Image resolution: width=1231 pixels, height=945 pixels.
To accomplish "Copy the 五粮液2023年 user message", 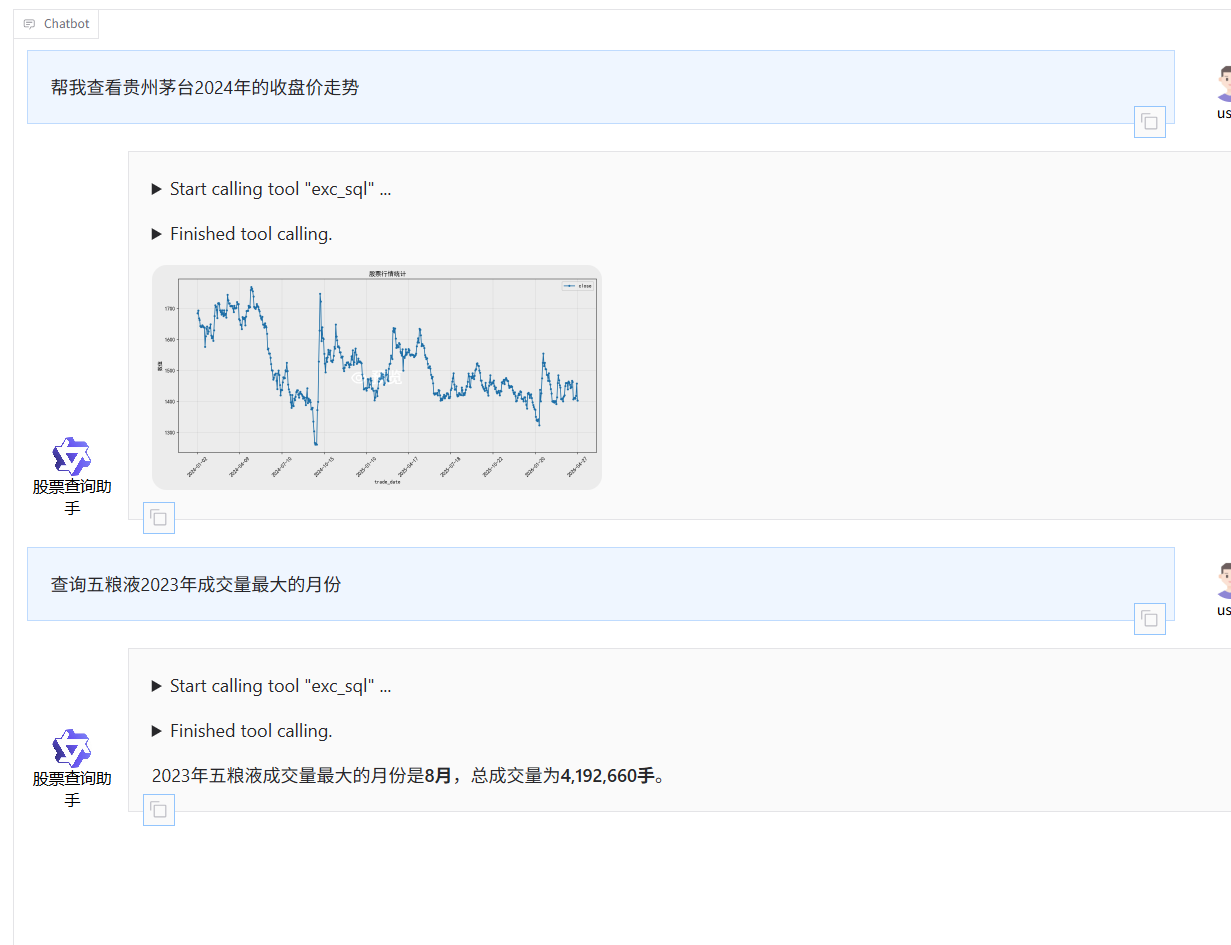I will [1150, 618].
